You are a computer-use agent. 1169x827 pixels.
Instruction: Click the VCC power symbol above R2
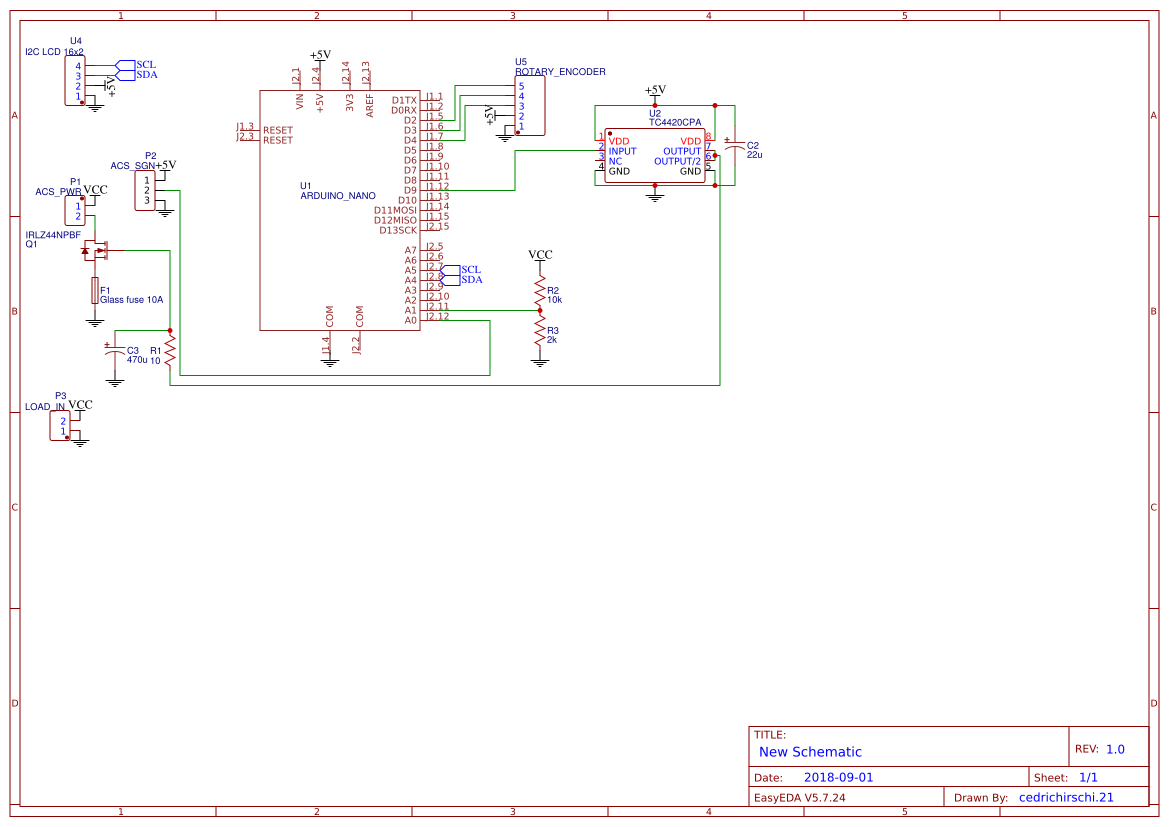pos(540,255)
